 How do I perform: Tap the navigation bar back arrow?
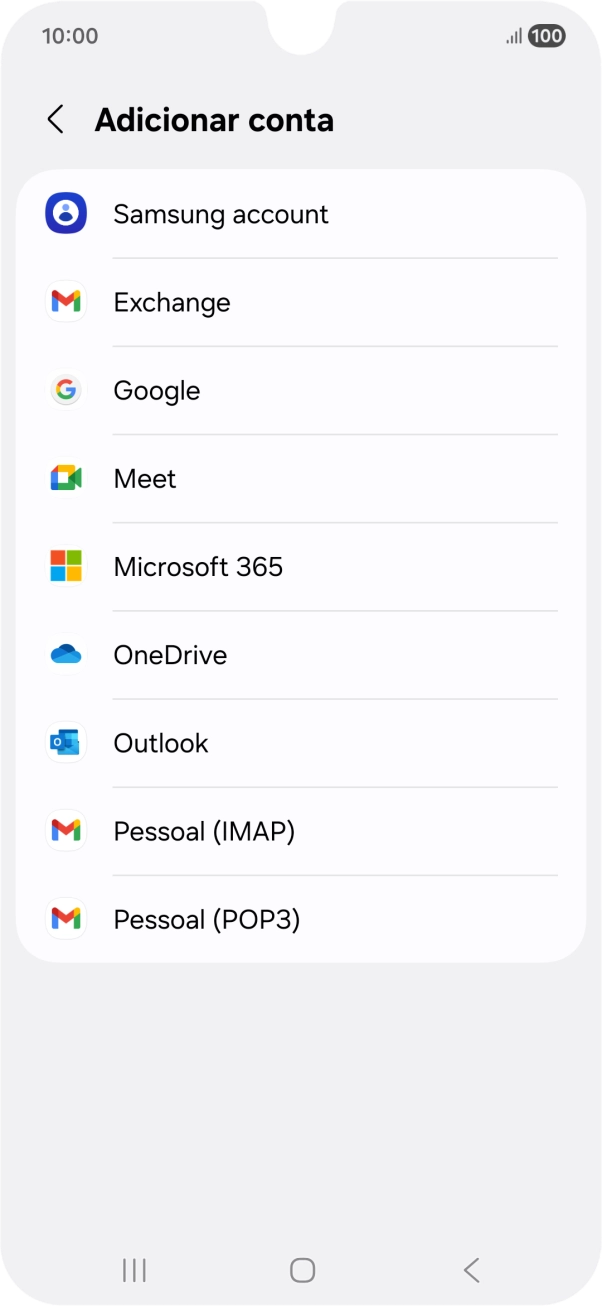click(x=470, y=1270)
